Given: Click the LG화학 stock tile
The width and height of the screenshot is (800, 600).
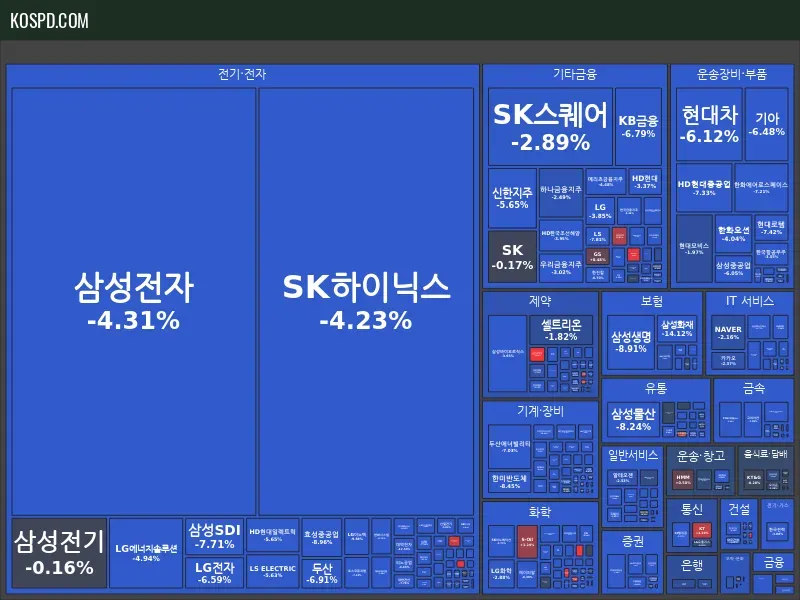Looking at the screenshot, I should point(501,574).
